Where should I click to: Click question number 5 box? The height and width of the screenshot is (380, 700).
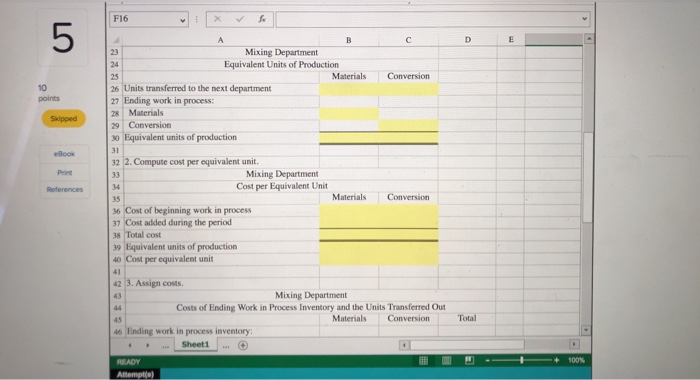click(x=62, y=38)
